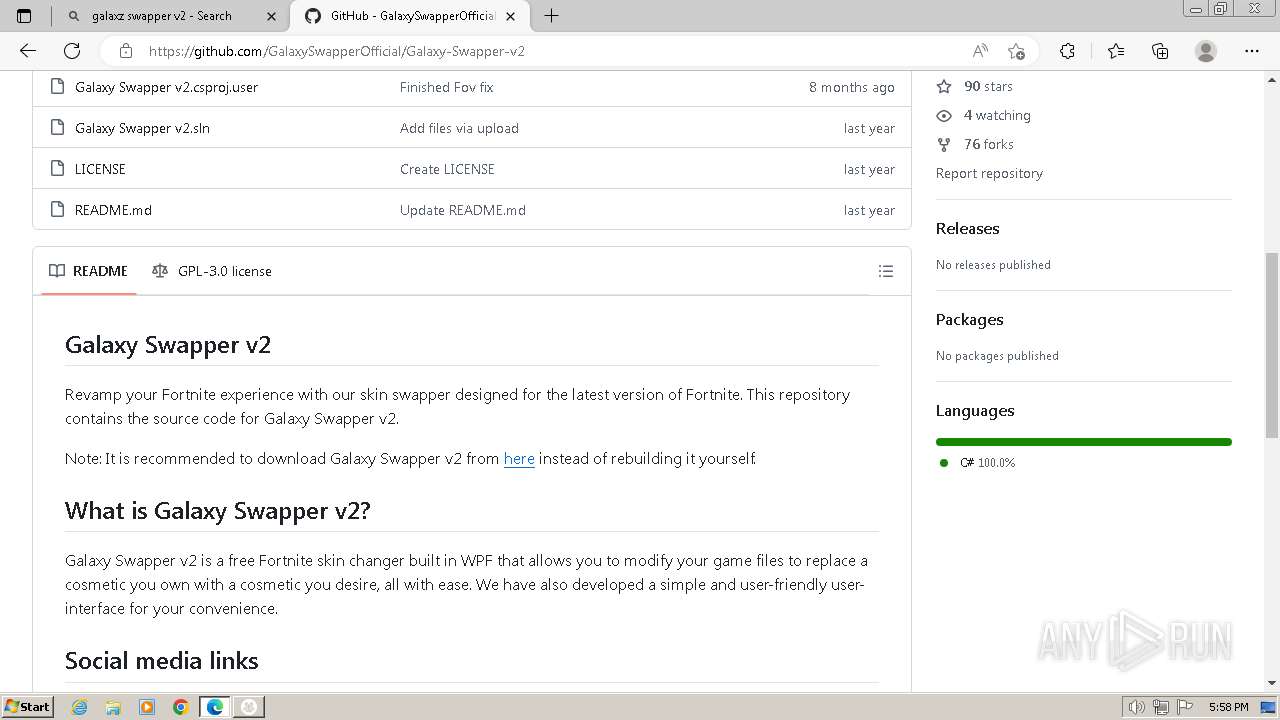Open Edge Settings and more menu
This screenshot has height=720, width=1280.
(1251, 51)
